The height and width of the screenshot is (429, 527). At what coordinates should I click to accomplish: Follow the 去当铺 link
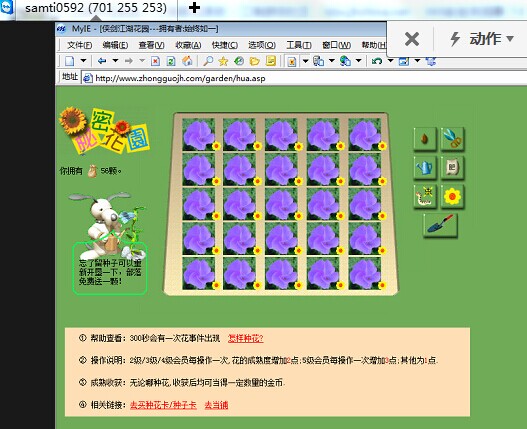point(216,405)
